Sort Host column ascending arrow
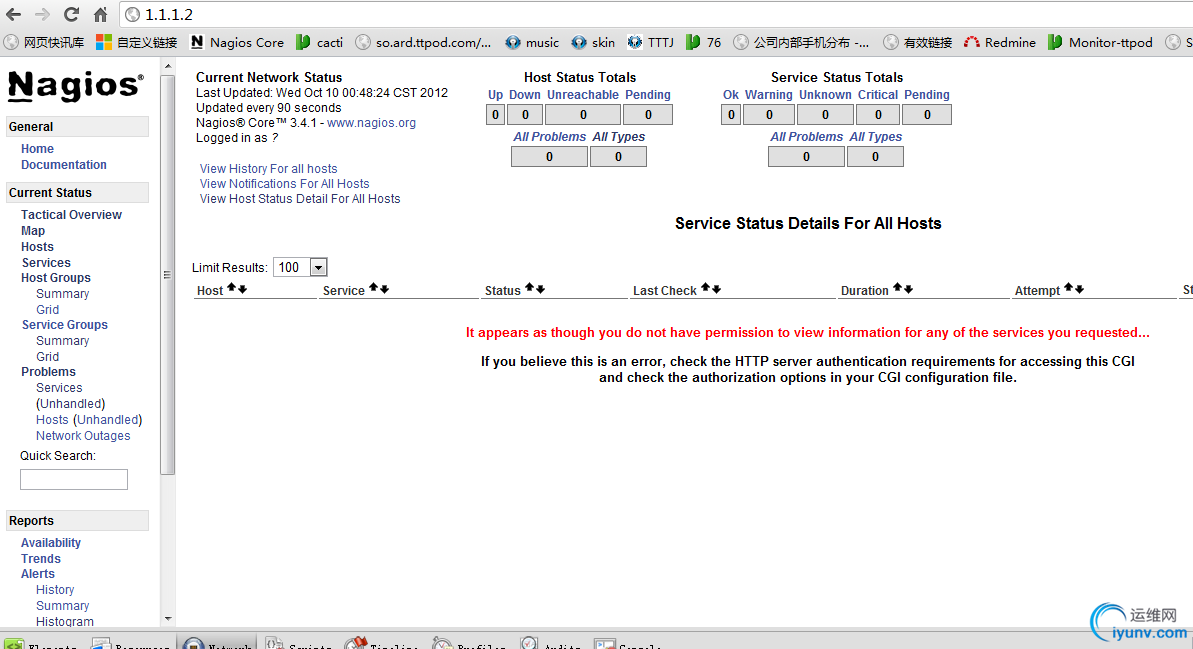 coord(232,288)
